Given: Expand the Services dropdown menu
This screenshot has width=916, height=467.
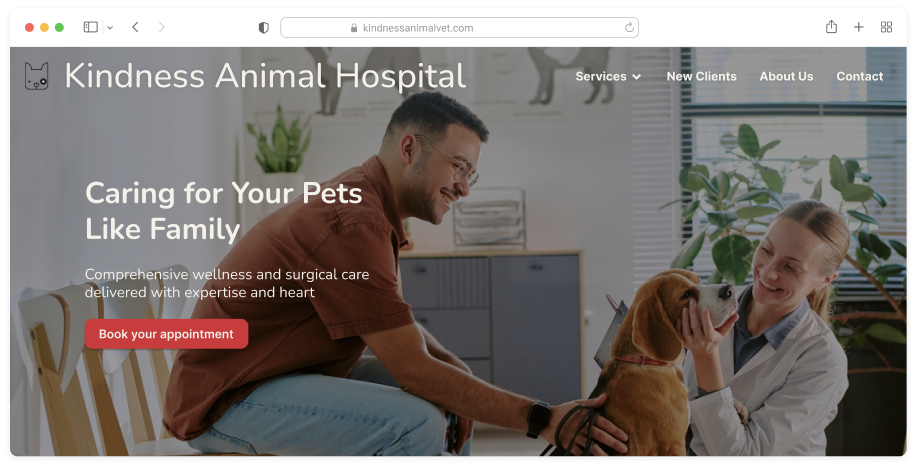Looking at the screenshot, I should pyautogui.click(x=608, y=77).
